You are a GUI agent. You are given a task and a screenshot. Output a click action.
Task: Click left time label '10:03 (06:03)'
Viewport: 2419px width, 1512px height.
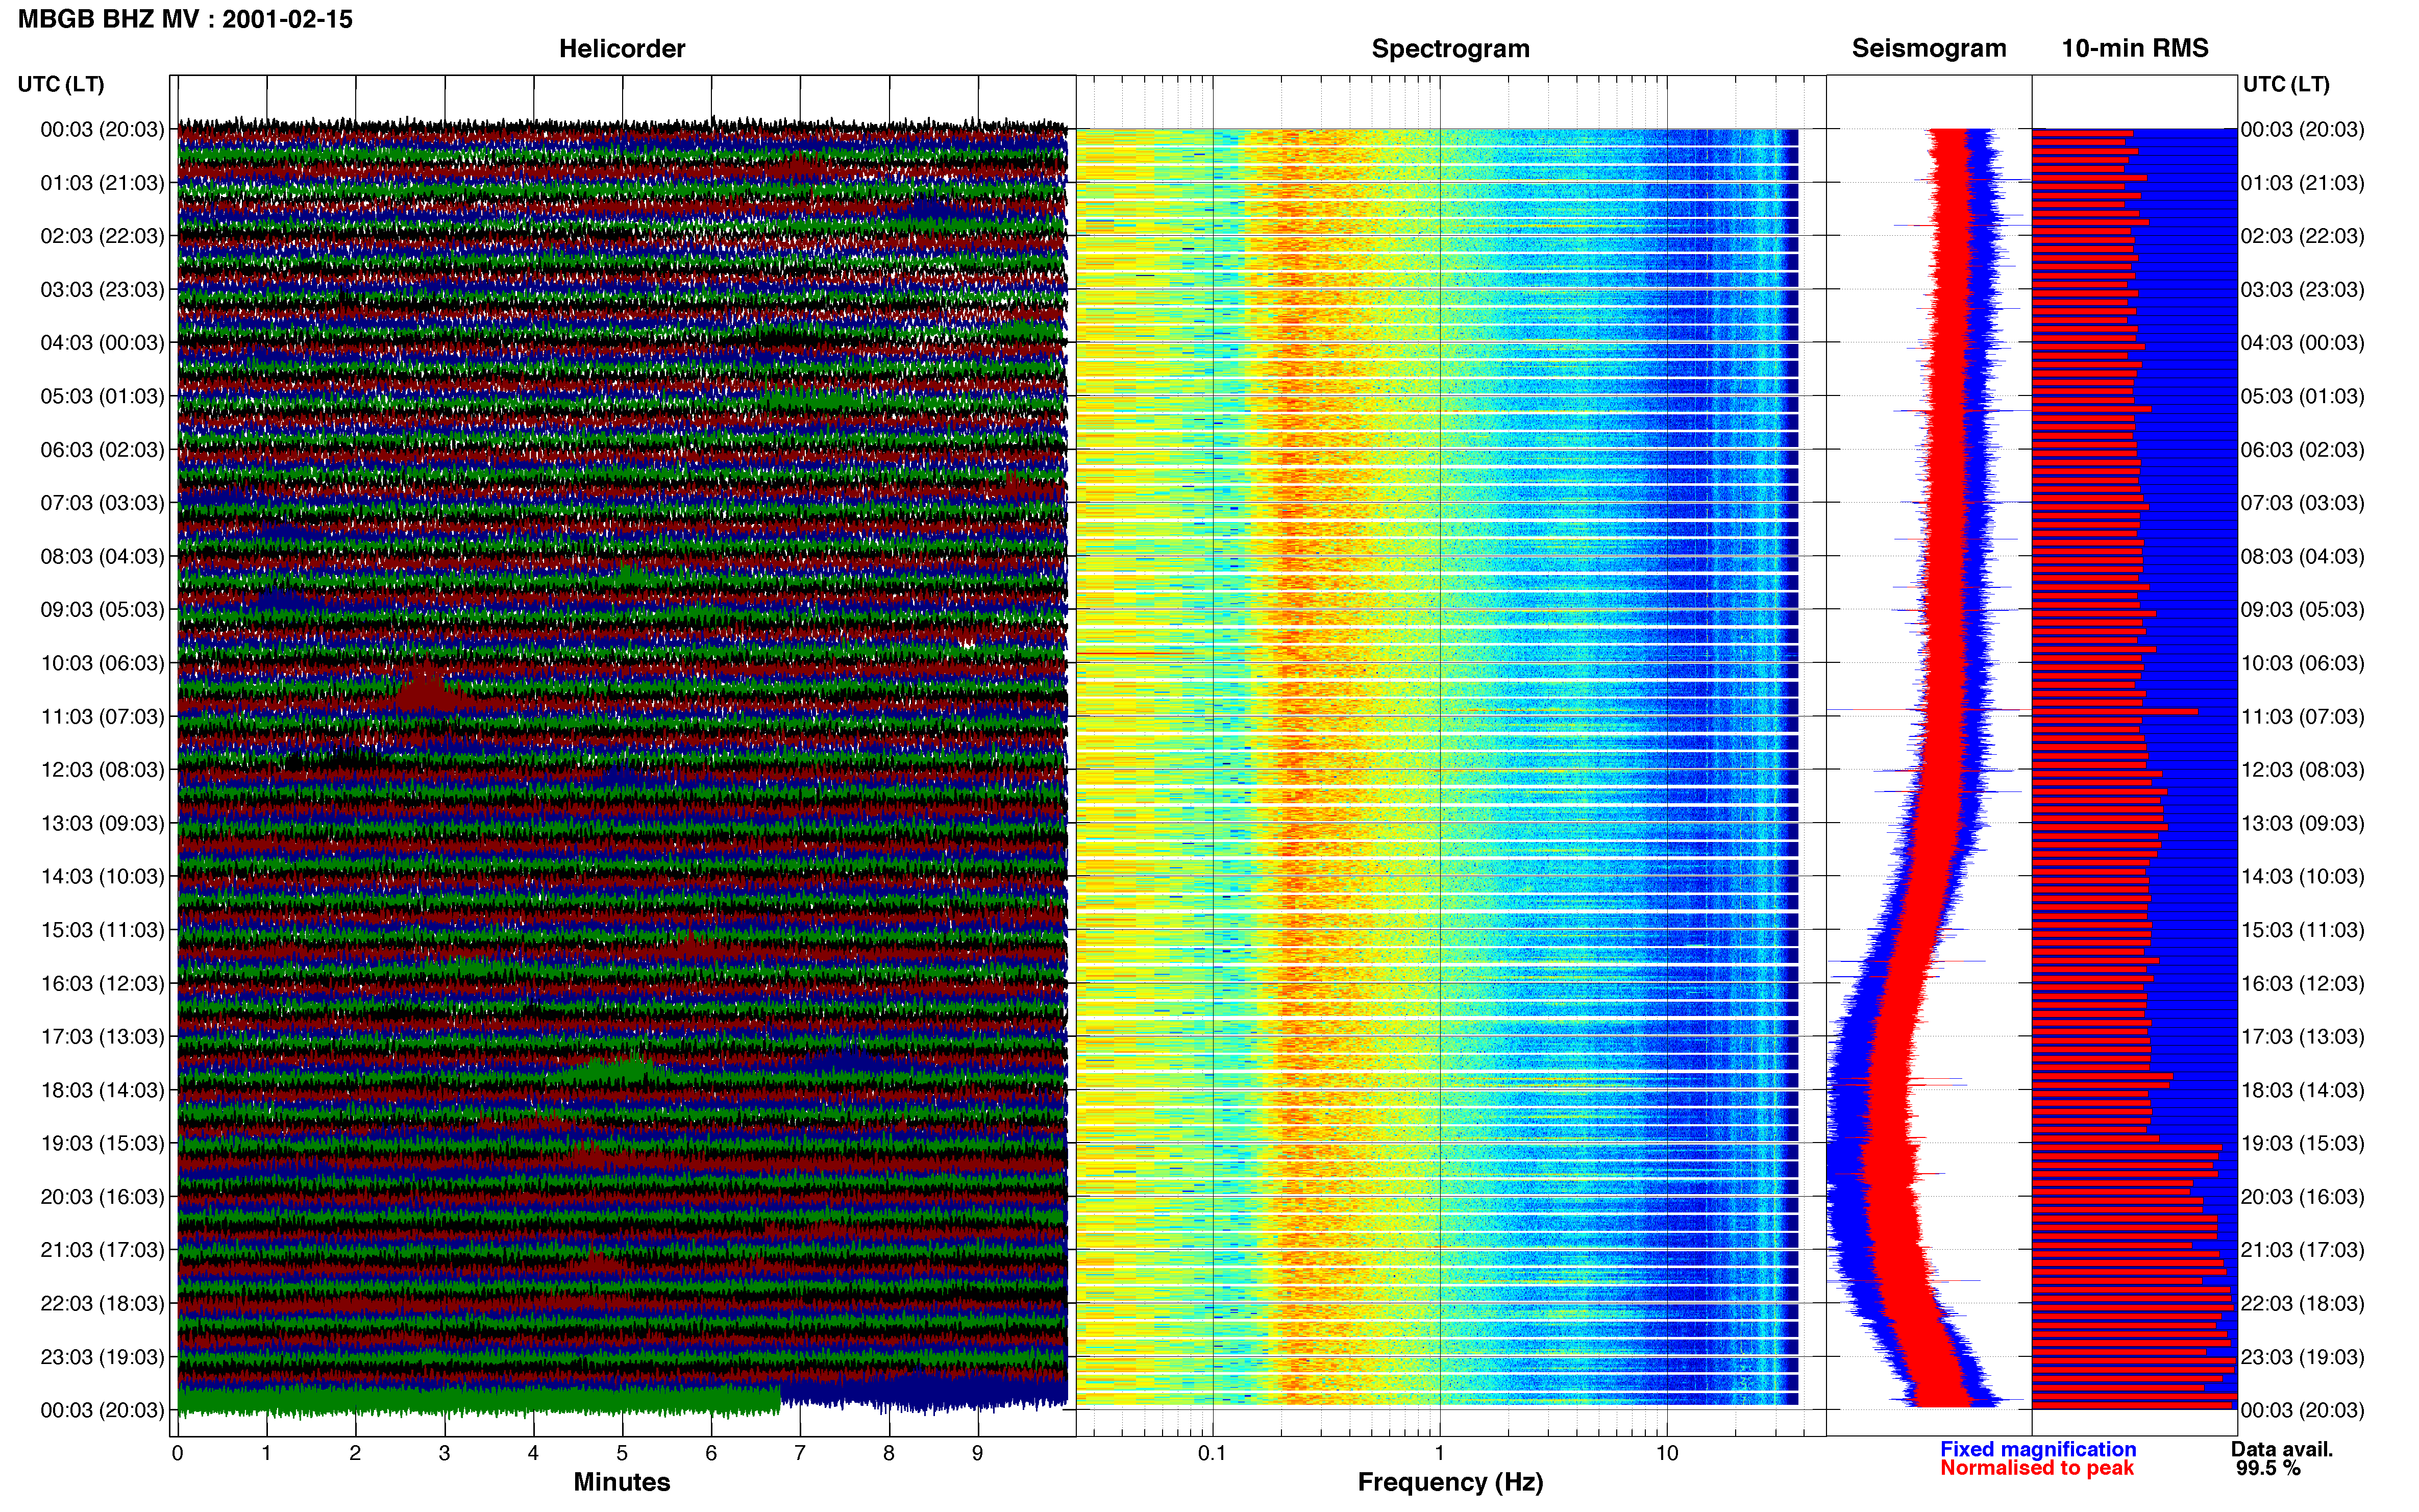pos(102,663)
